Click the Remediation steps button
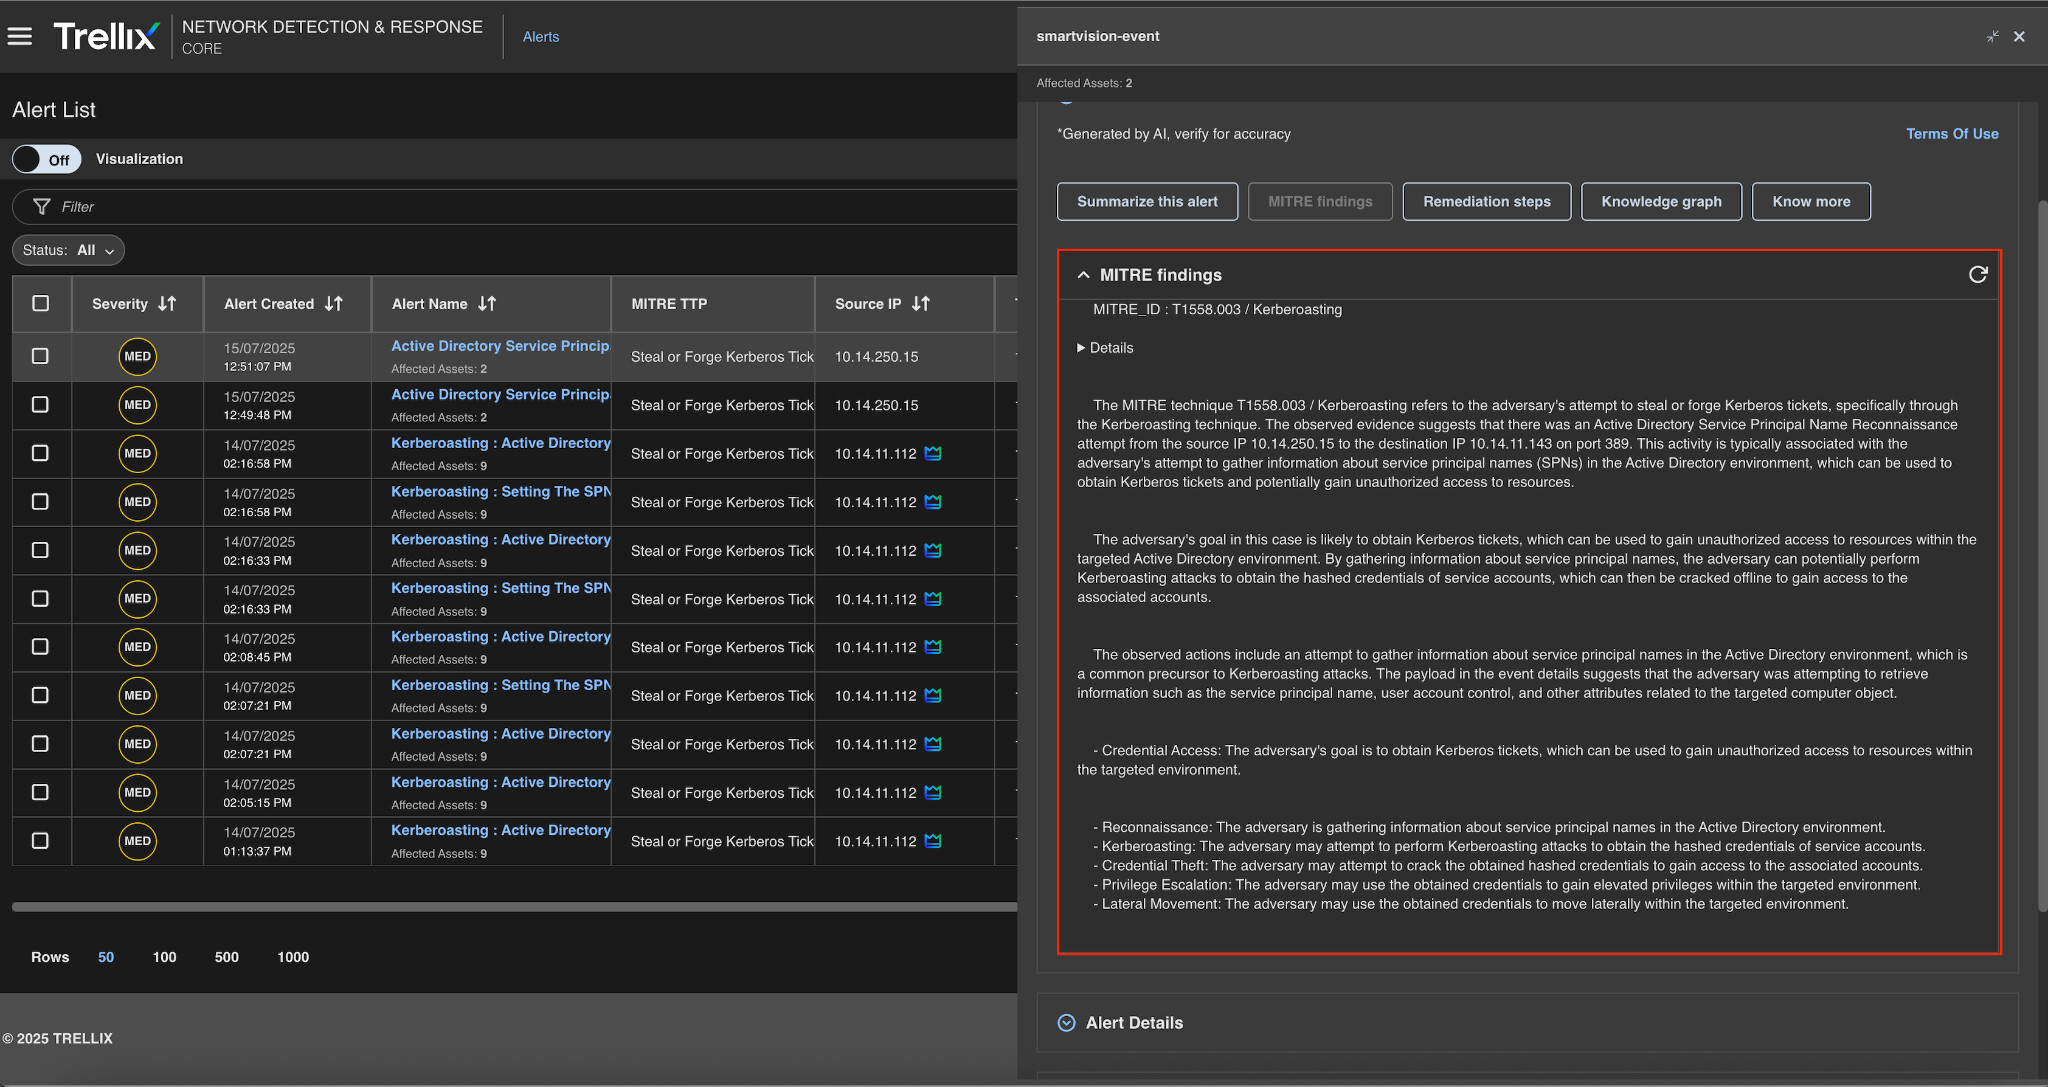 tap(1486, 202)
